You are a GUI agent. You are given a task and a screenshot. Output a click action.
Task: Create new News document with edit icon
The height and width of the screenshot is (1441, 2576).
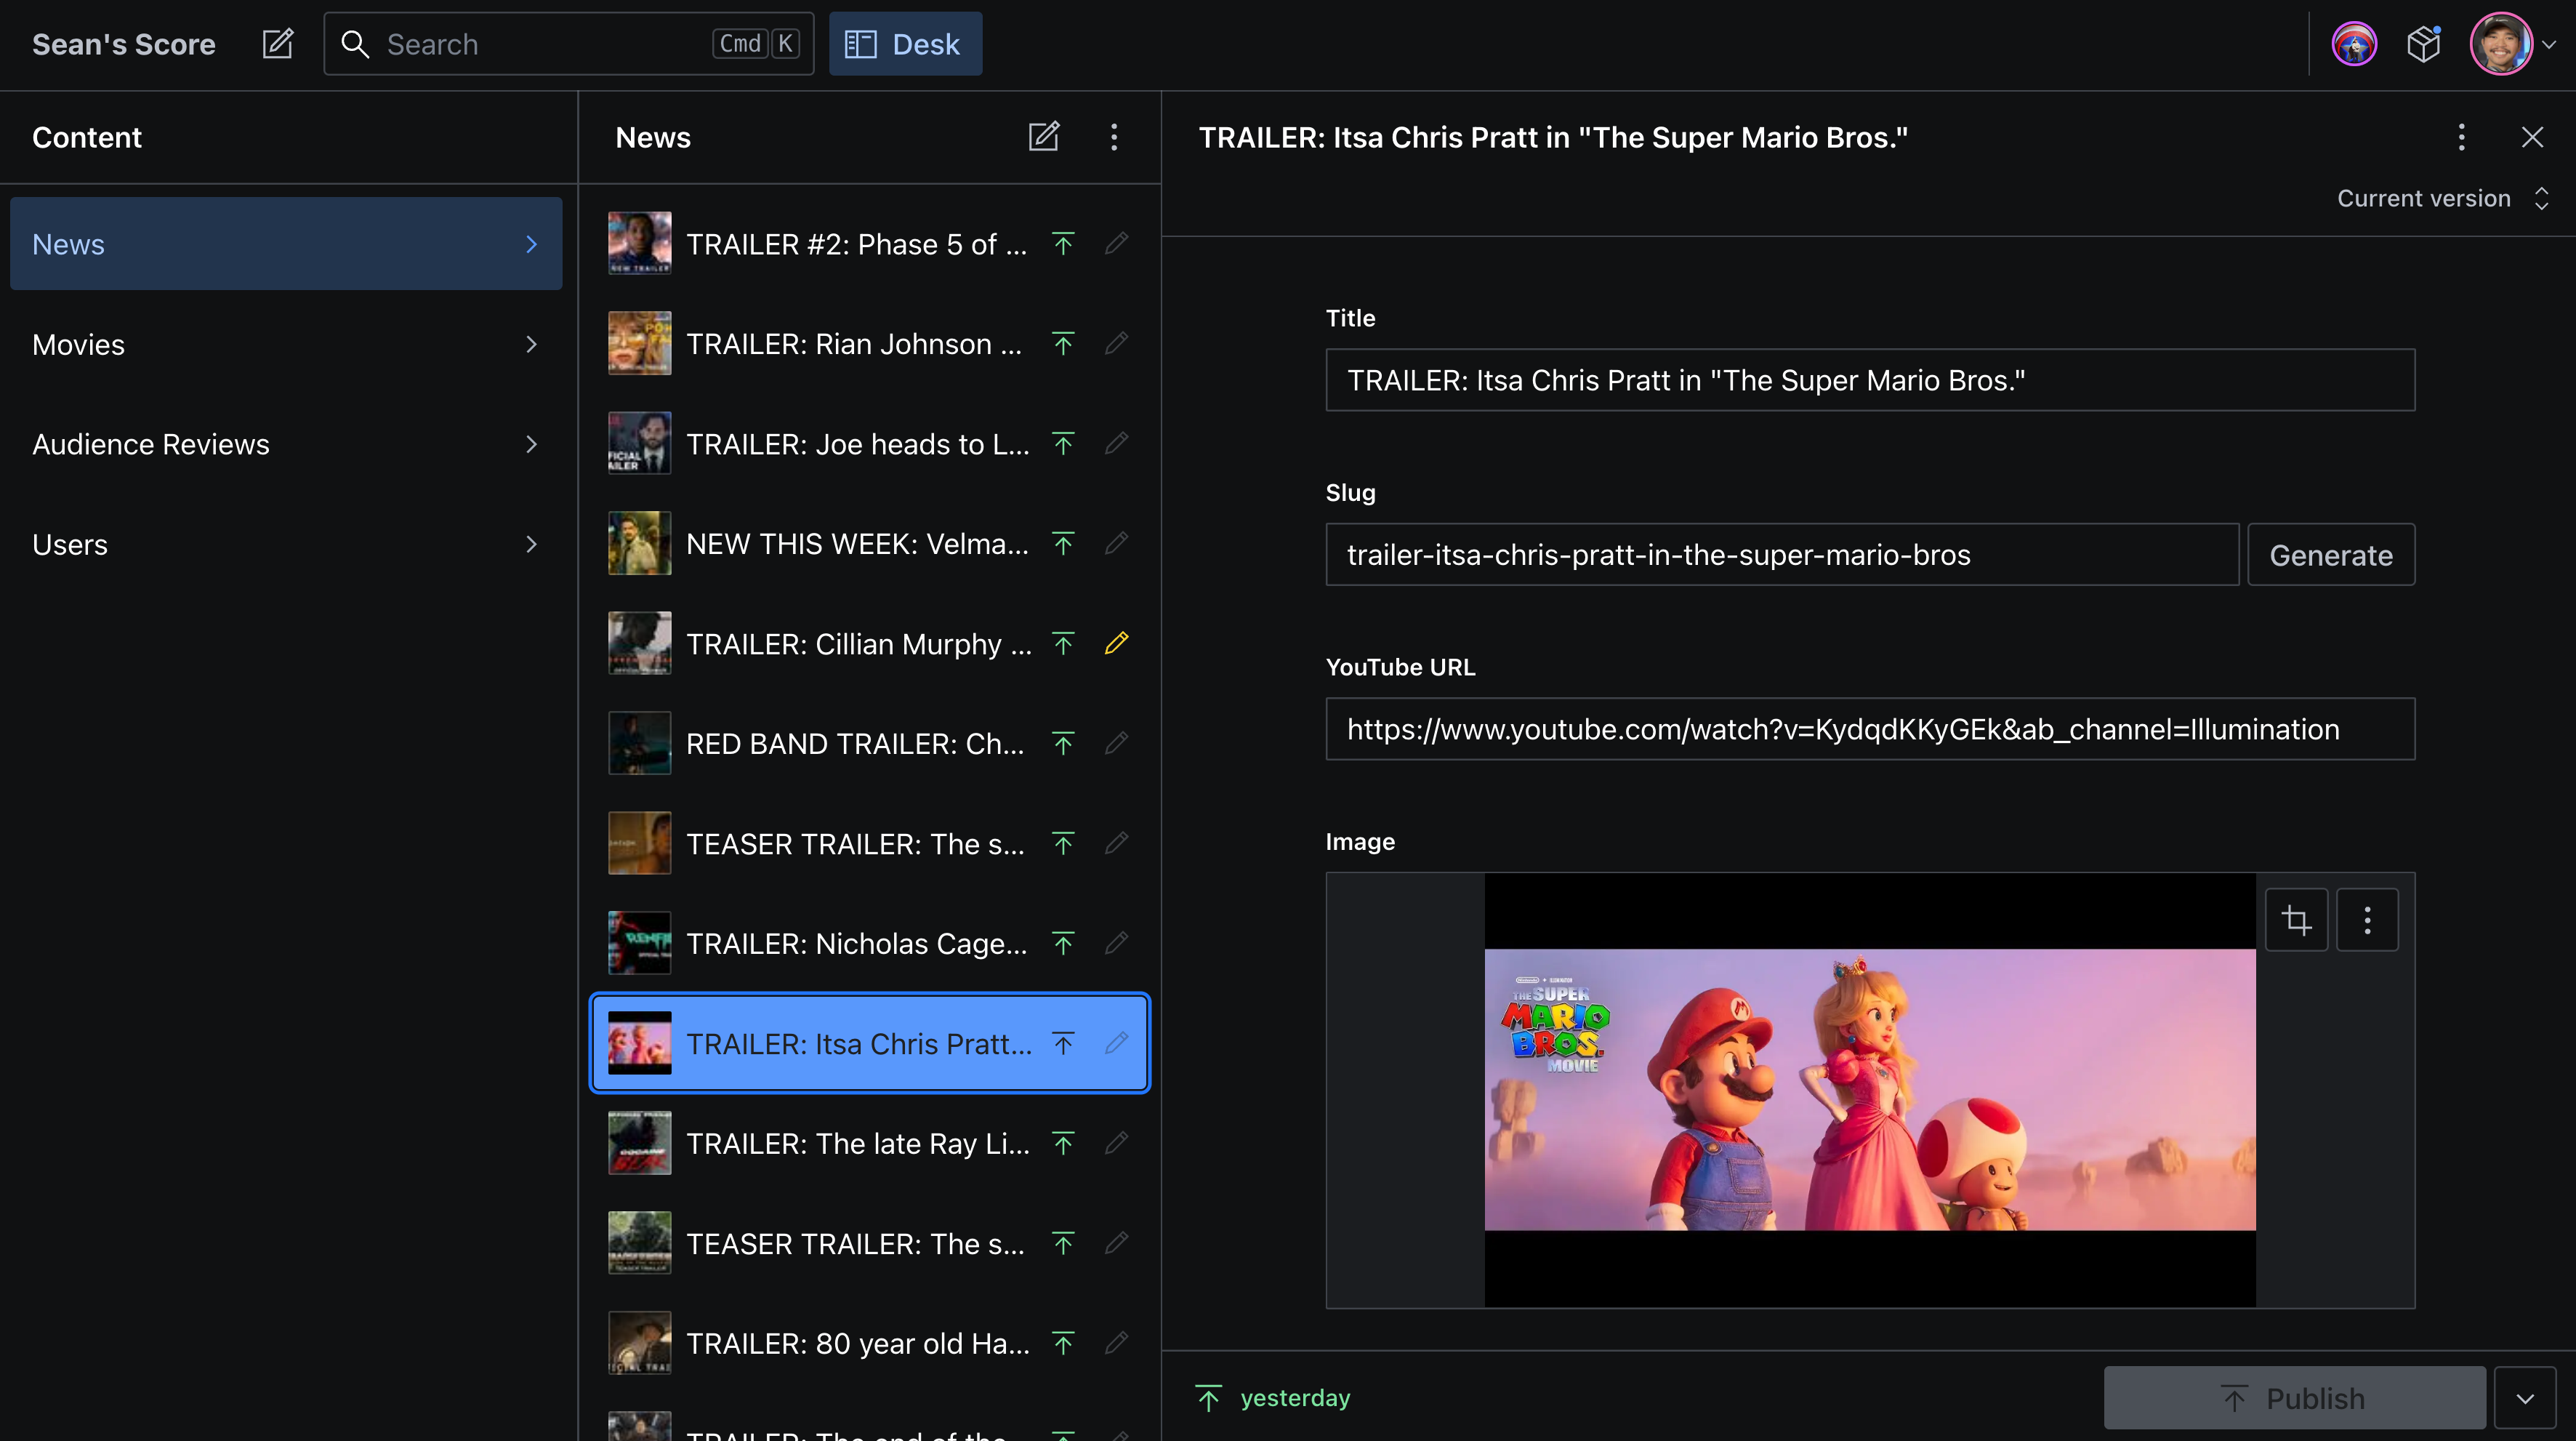click(x=1043, y=137)
